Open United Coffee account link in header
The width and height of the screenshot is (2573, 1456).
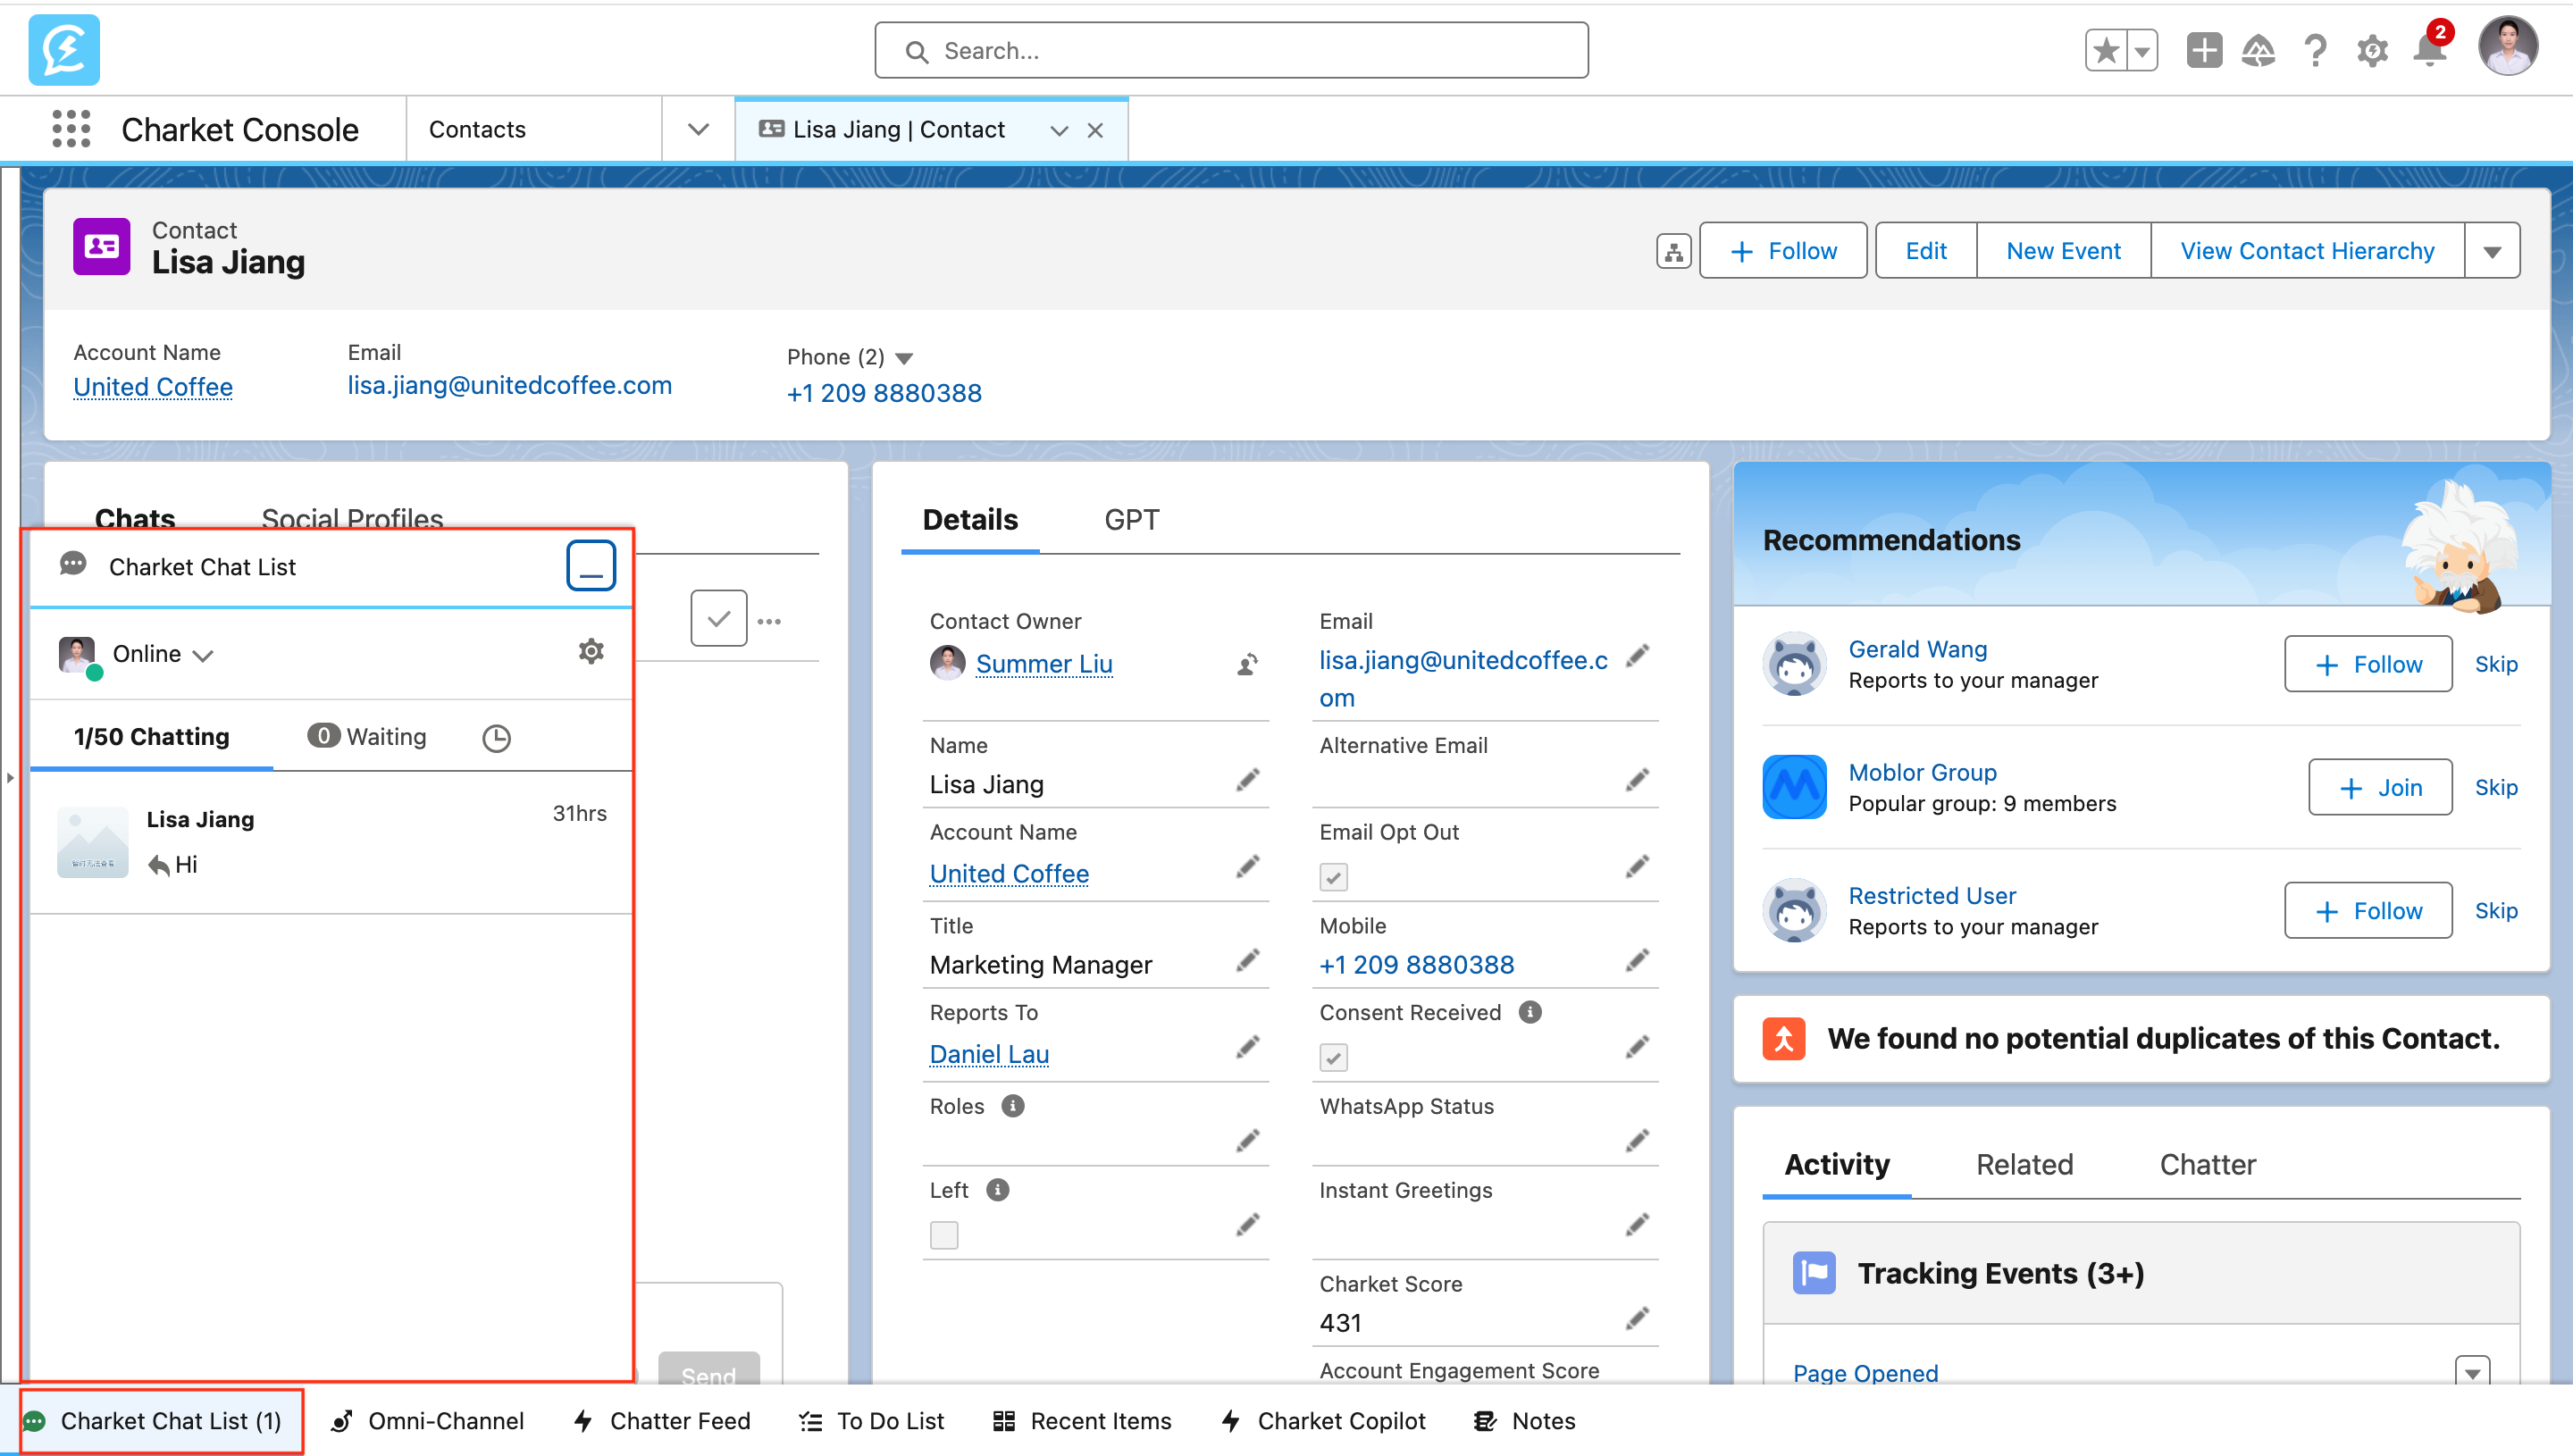pos(153,386)
